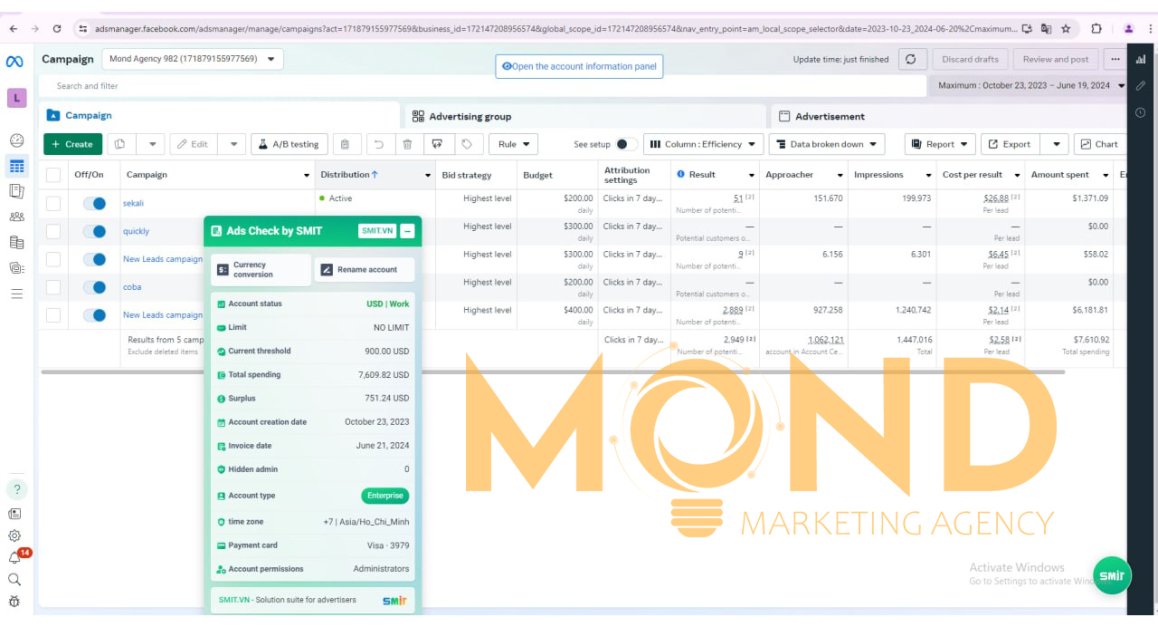Click the Chart button

pyautogui.click(x=1099, y=144)
